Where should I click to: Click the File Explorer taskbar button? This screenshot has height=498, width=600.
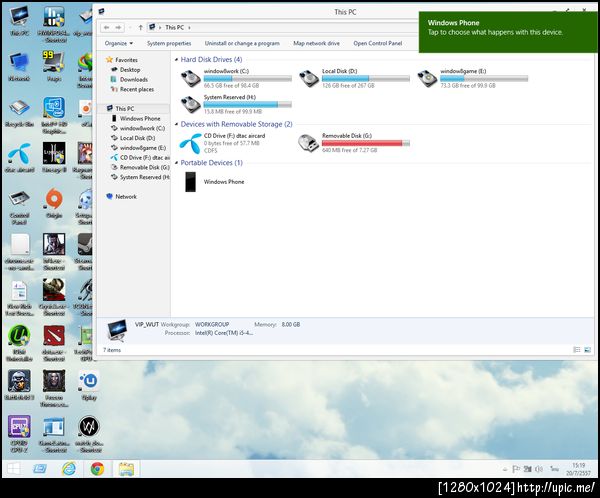126,469
